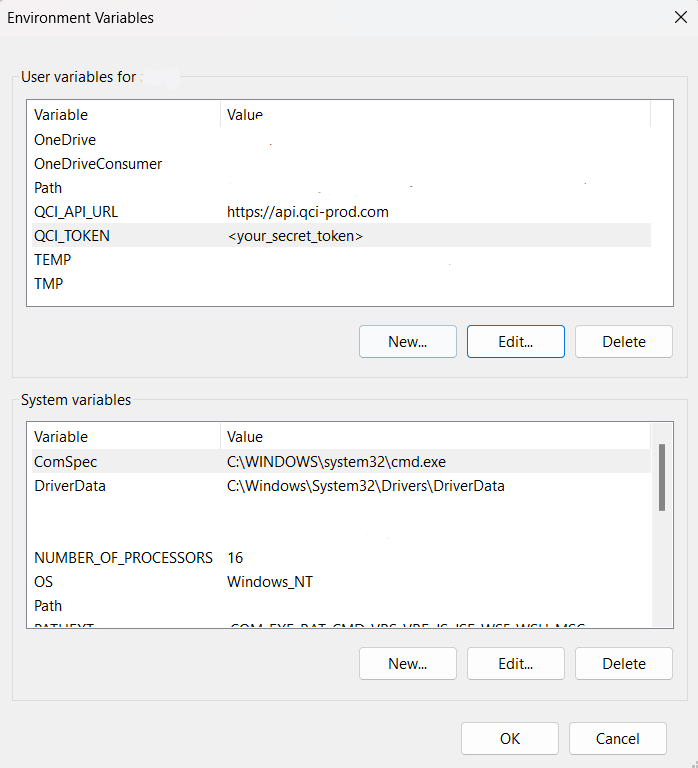Select the OS system variable
The height and width of the screenshot is (768, 698).
(341, 581)
